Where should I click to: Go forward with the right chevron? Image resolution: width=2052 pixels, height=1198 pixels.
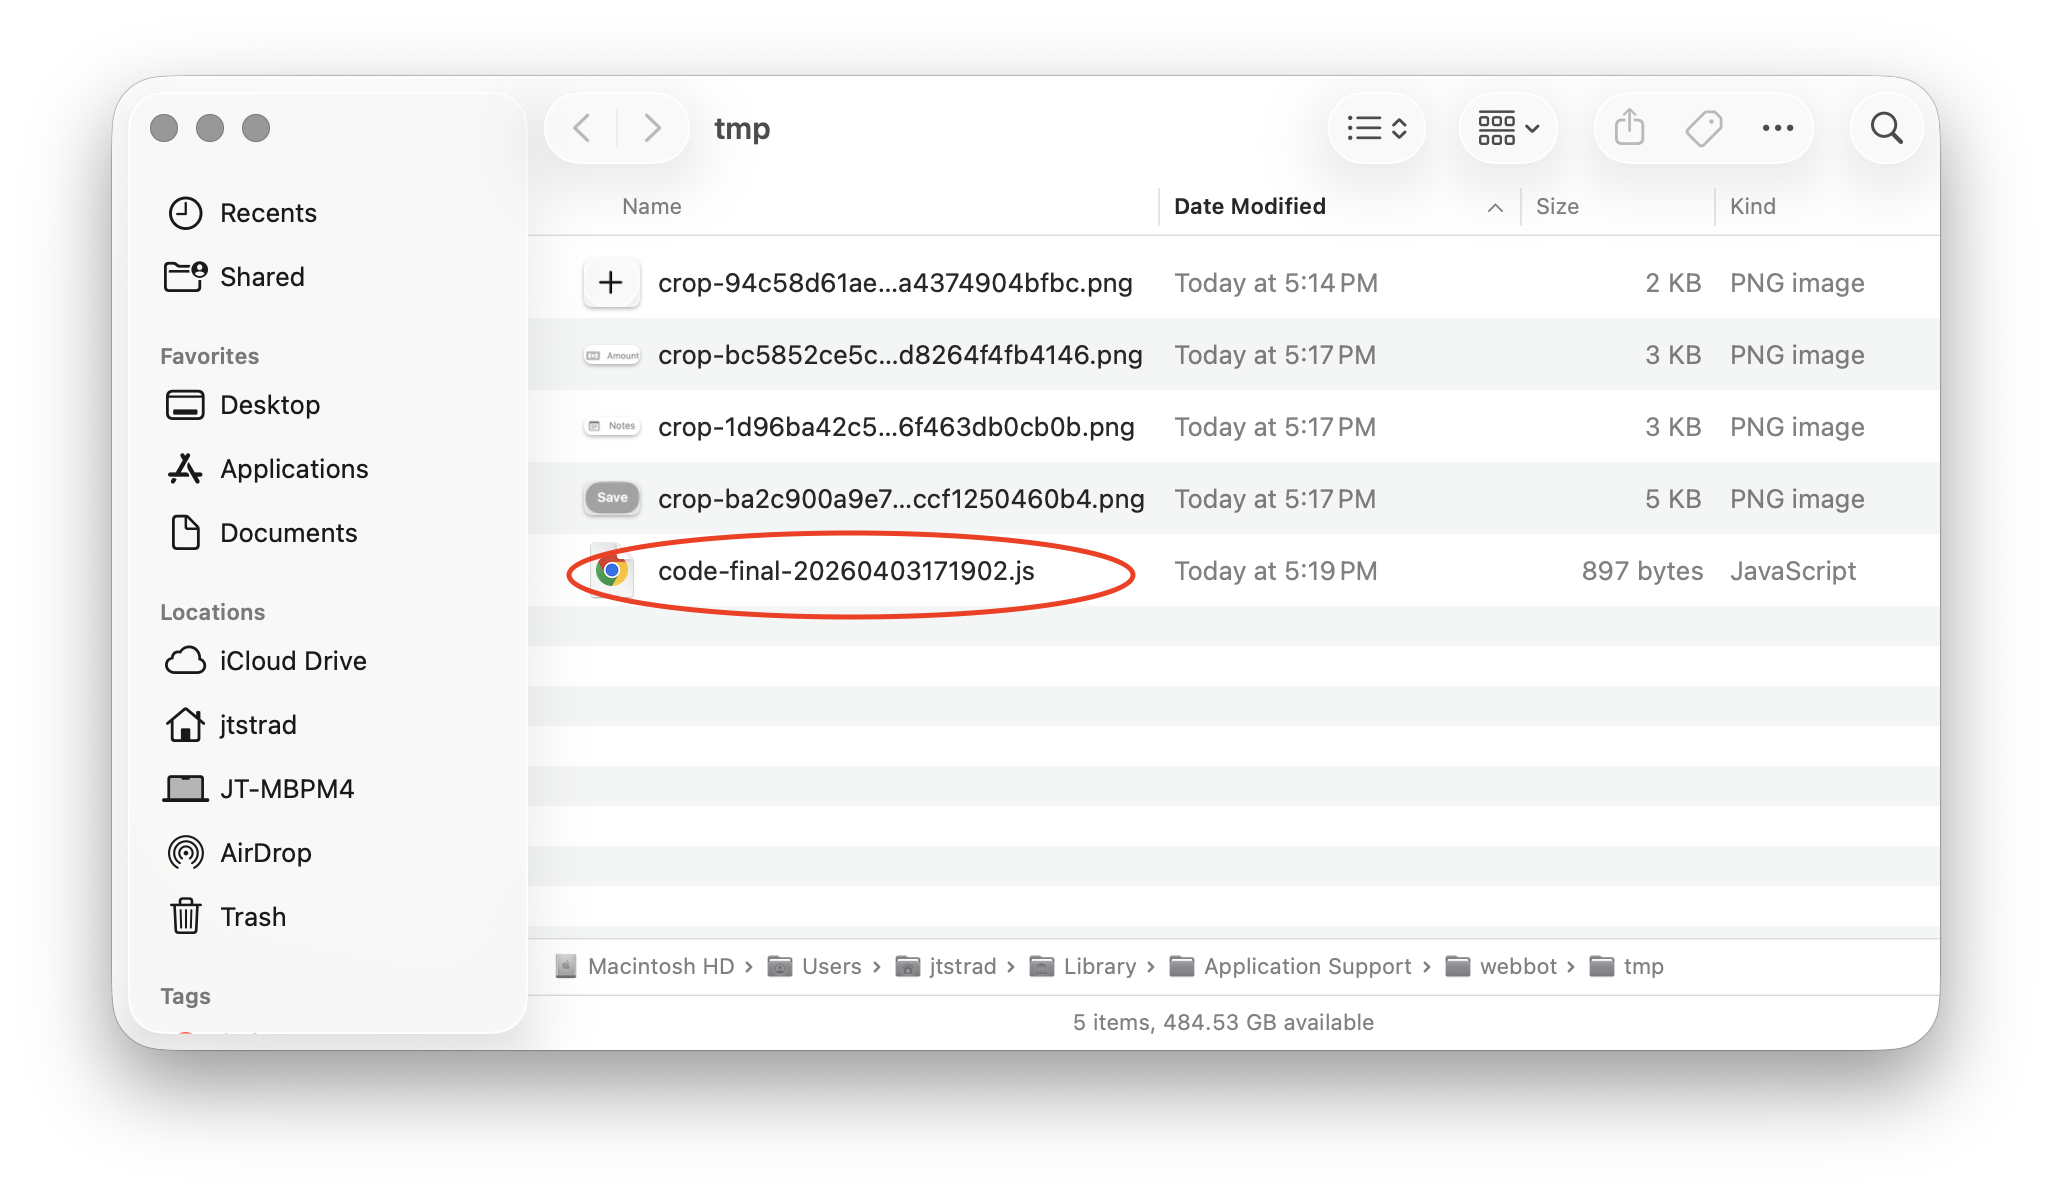pyautogui.click(x=652, y=128)
